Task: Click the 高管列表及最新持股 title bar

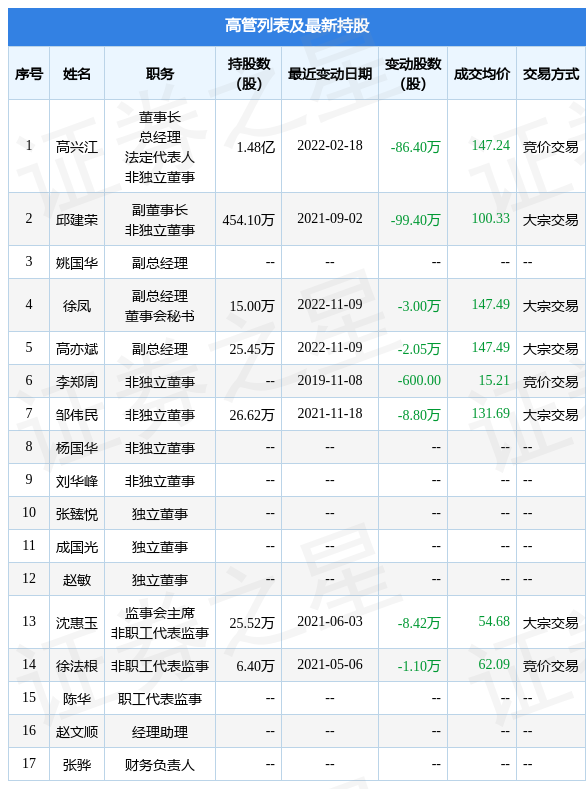Action: pyautogui.click(x=297, y=26)
